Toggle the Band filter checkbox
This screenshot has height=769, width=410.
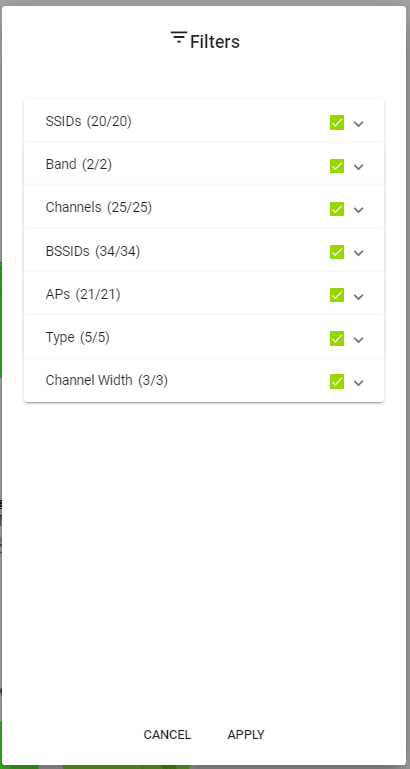coord(337,166)
